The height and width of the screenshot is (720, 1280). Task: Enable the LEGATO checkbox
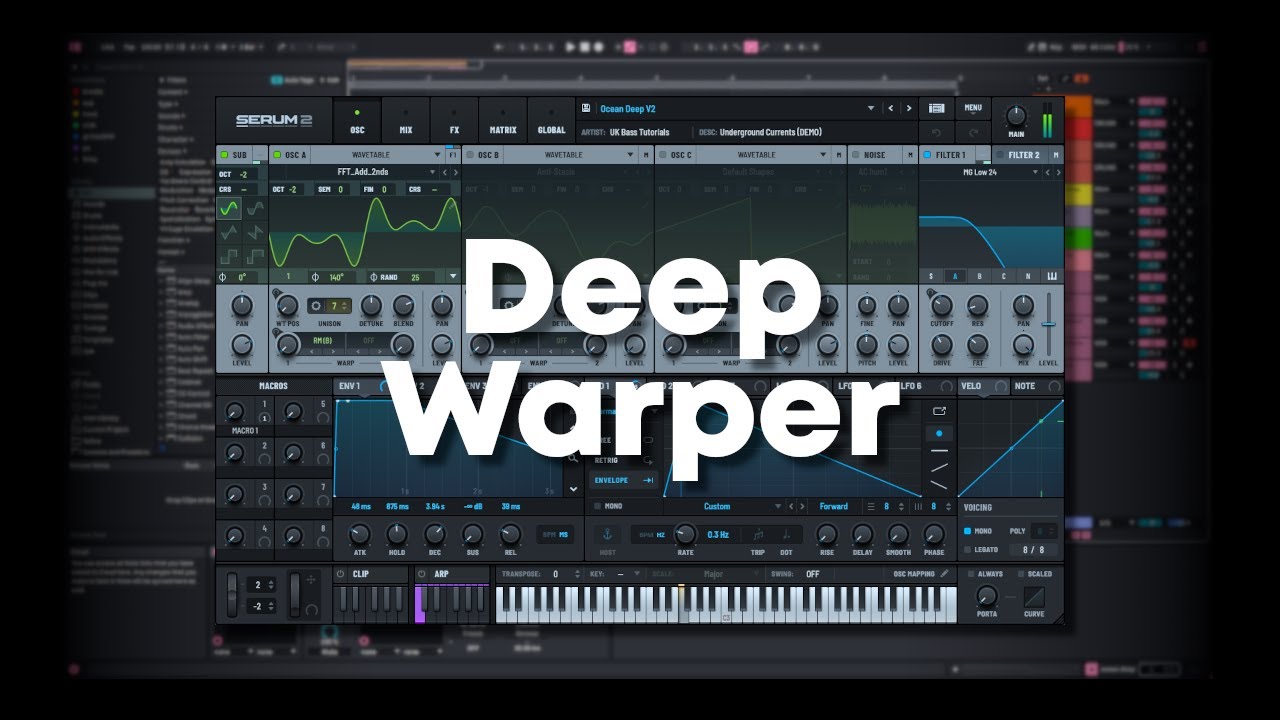point(968,549)
